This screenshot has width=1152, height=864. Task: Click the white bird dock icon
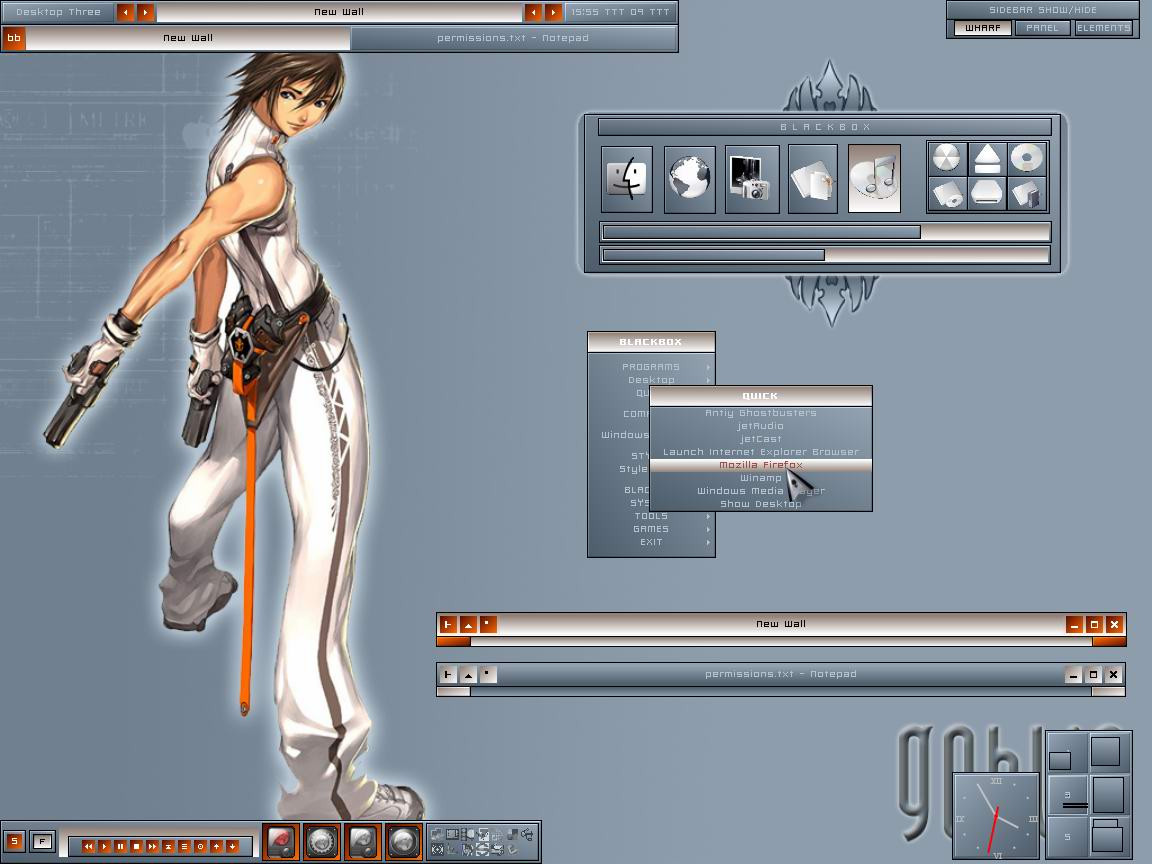[363, 842]
